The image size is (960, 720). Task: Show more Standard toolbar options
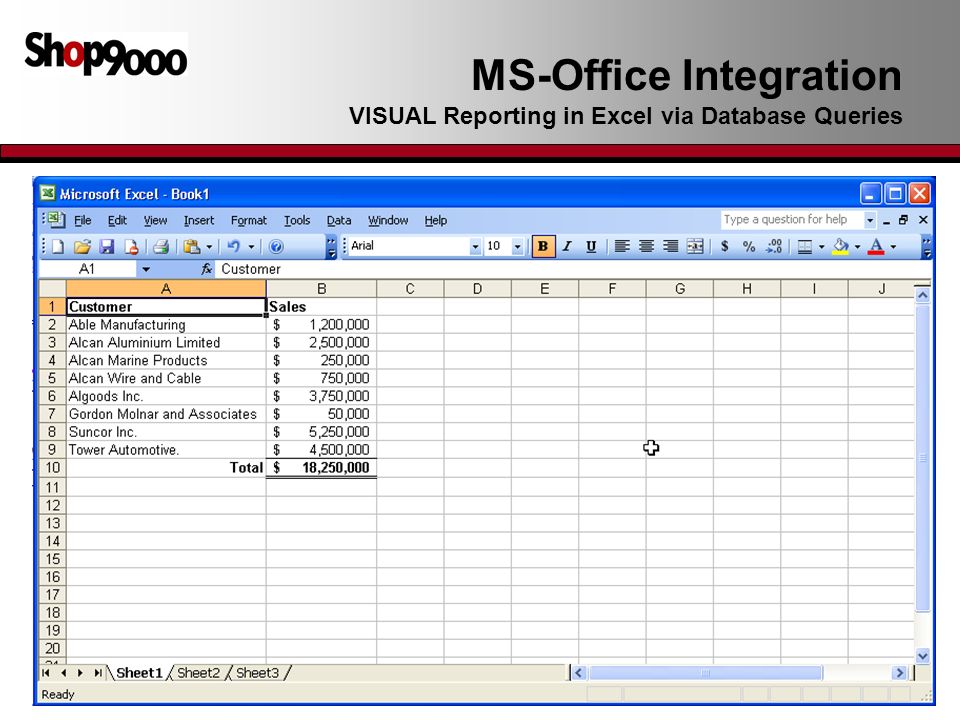(x=331, y=247)
